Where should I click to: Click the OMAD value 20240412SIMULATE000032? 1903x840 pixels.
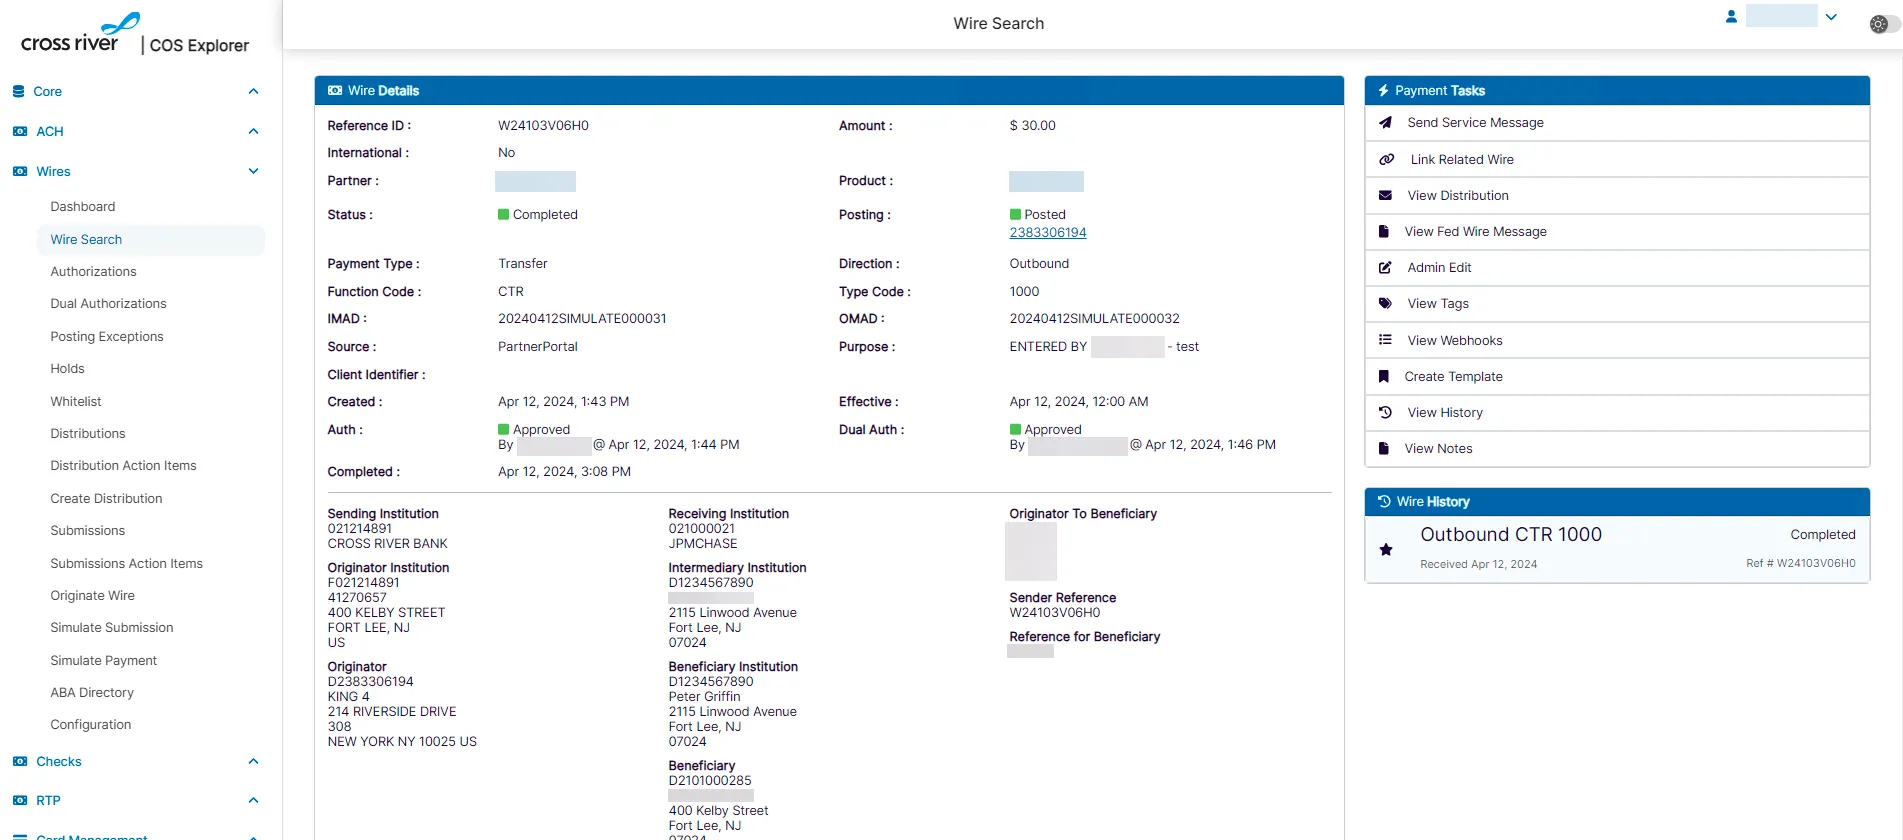click(1094, 319)
